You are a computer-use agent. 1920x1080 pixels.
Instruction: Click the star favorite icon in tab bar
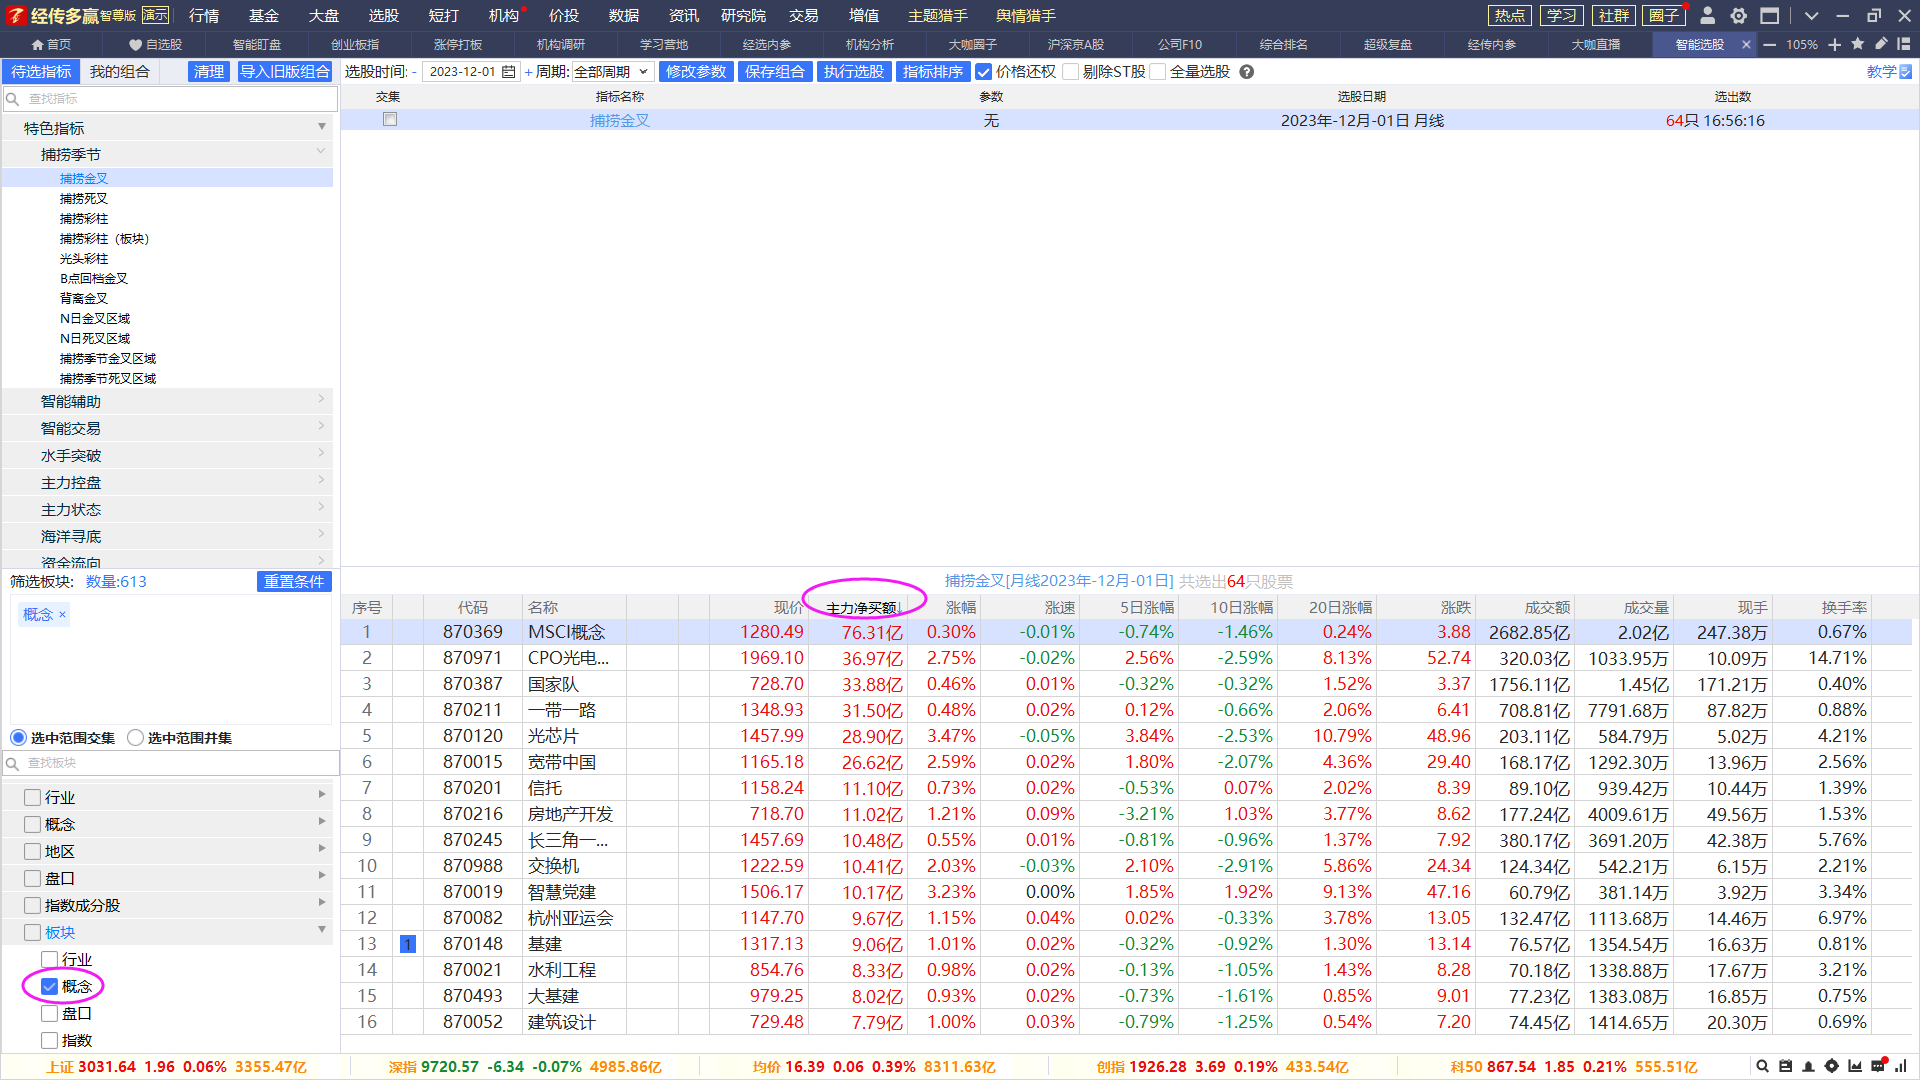(1858, 44)
